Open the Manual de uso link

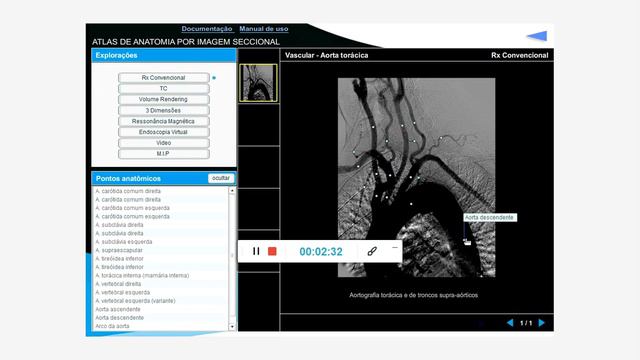tap(264, 29)
